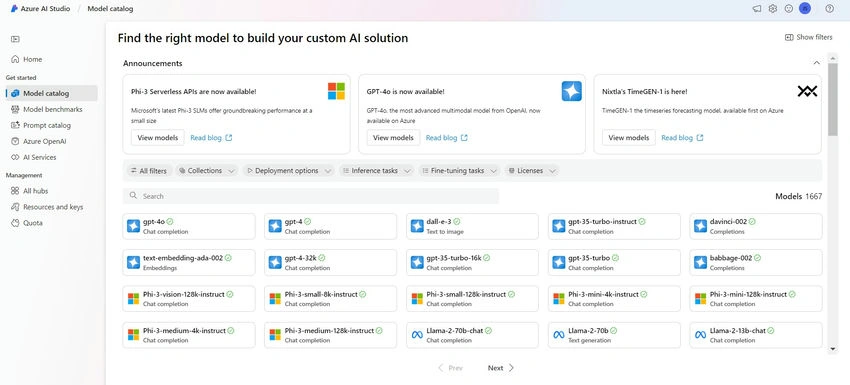Toggle Show filters panel

click(808, 37)
